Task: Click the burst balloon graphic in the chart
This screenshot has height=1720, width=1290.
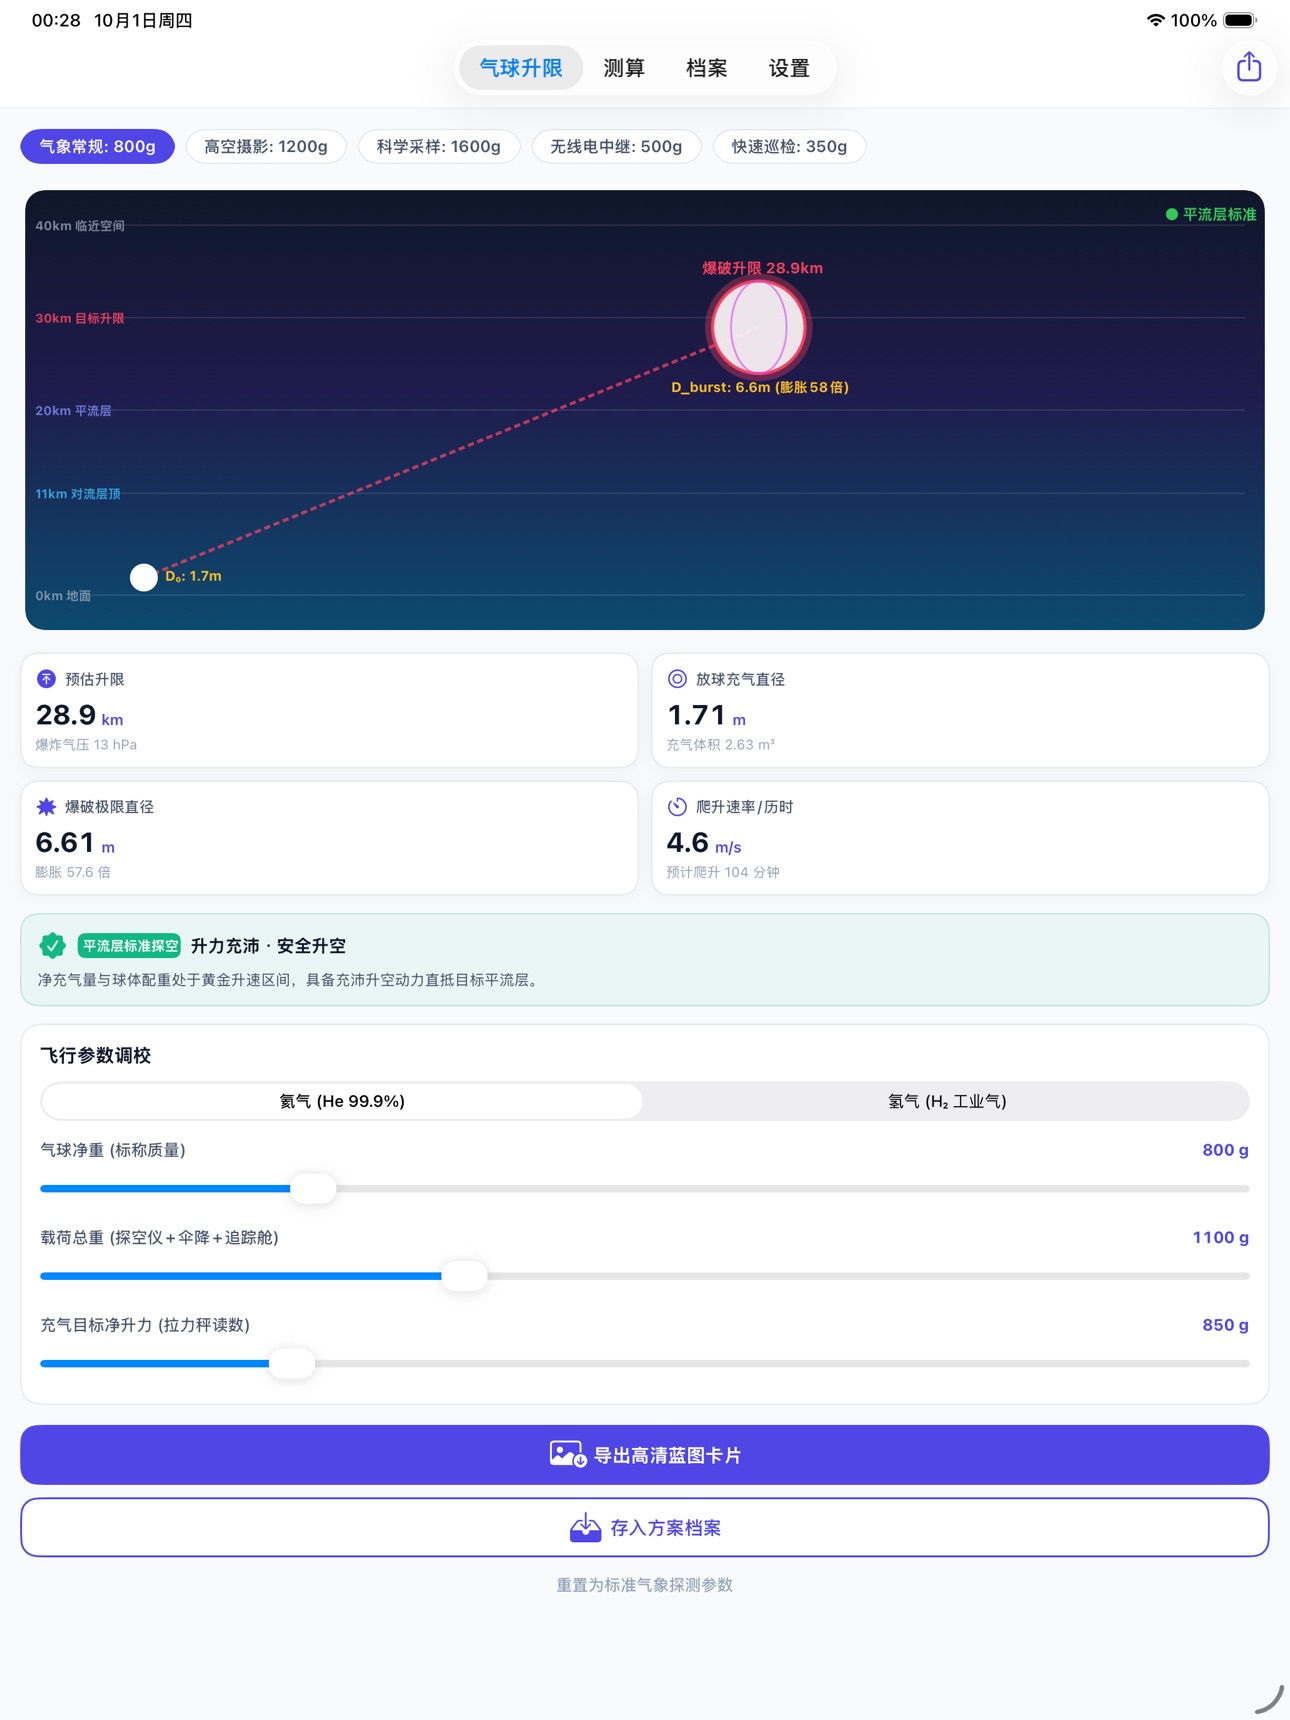Action: (759, 327)
